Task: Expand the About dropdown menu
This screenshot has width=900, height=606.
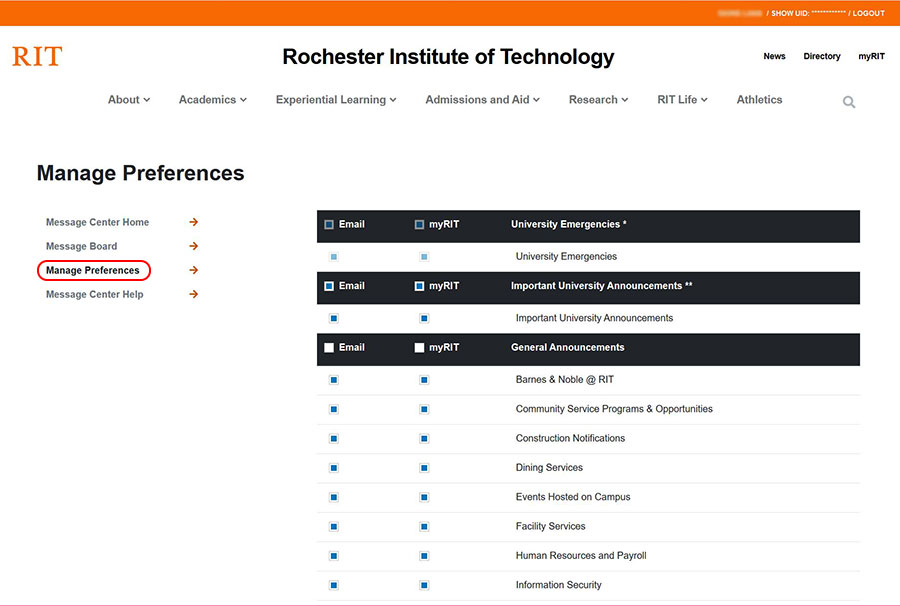Action: [129, 100]
